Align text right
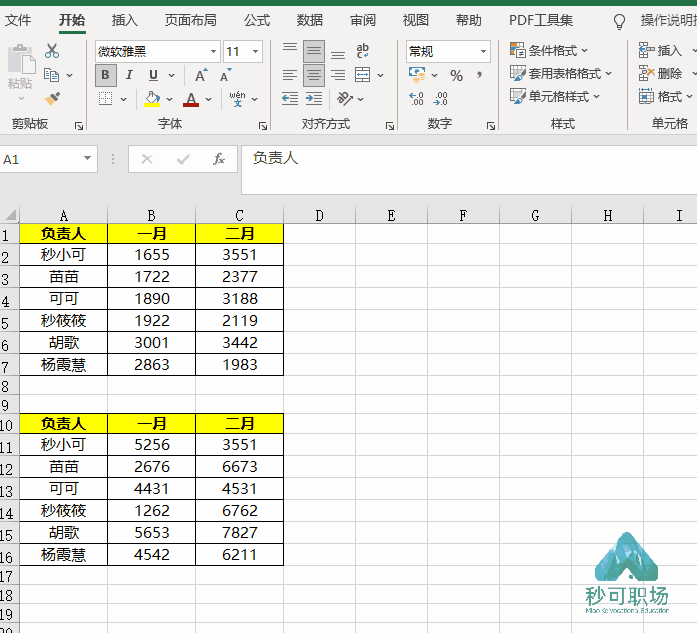Screen dimensions: 697x633 338,75
